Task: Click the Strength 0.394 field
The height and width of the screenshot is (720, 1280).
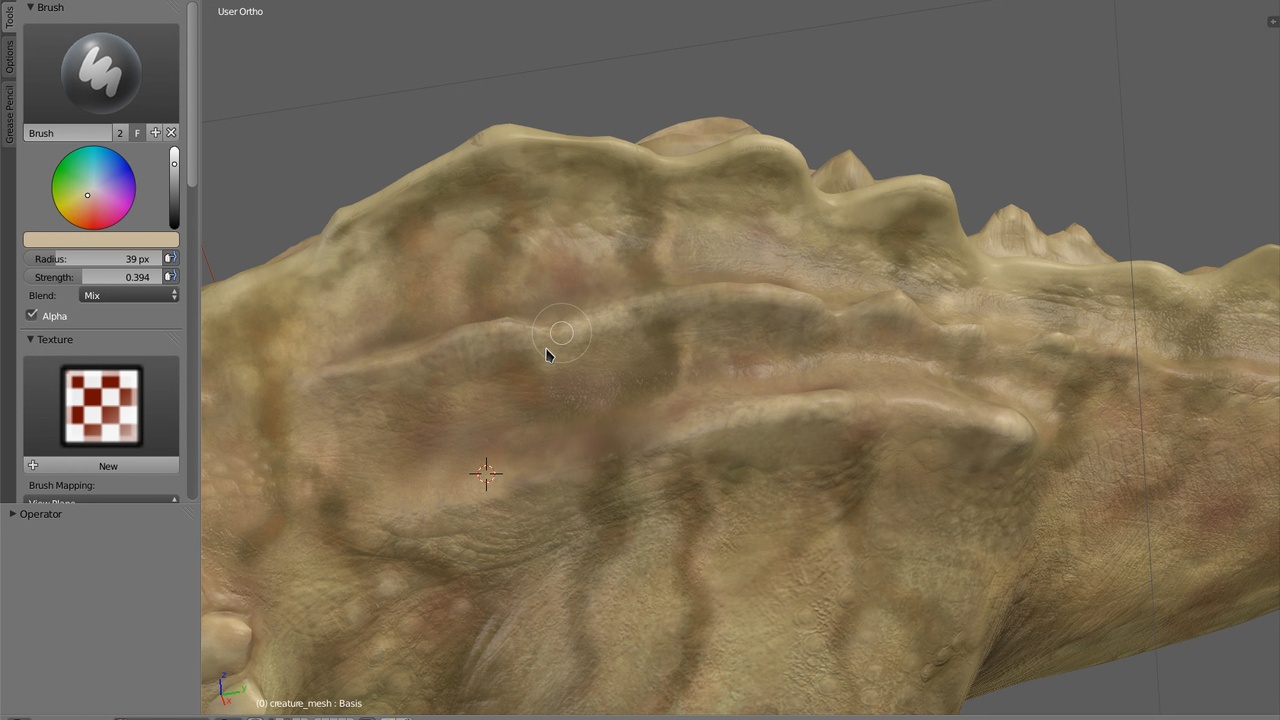Action: point(93,277)
